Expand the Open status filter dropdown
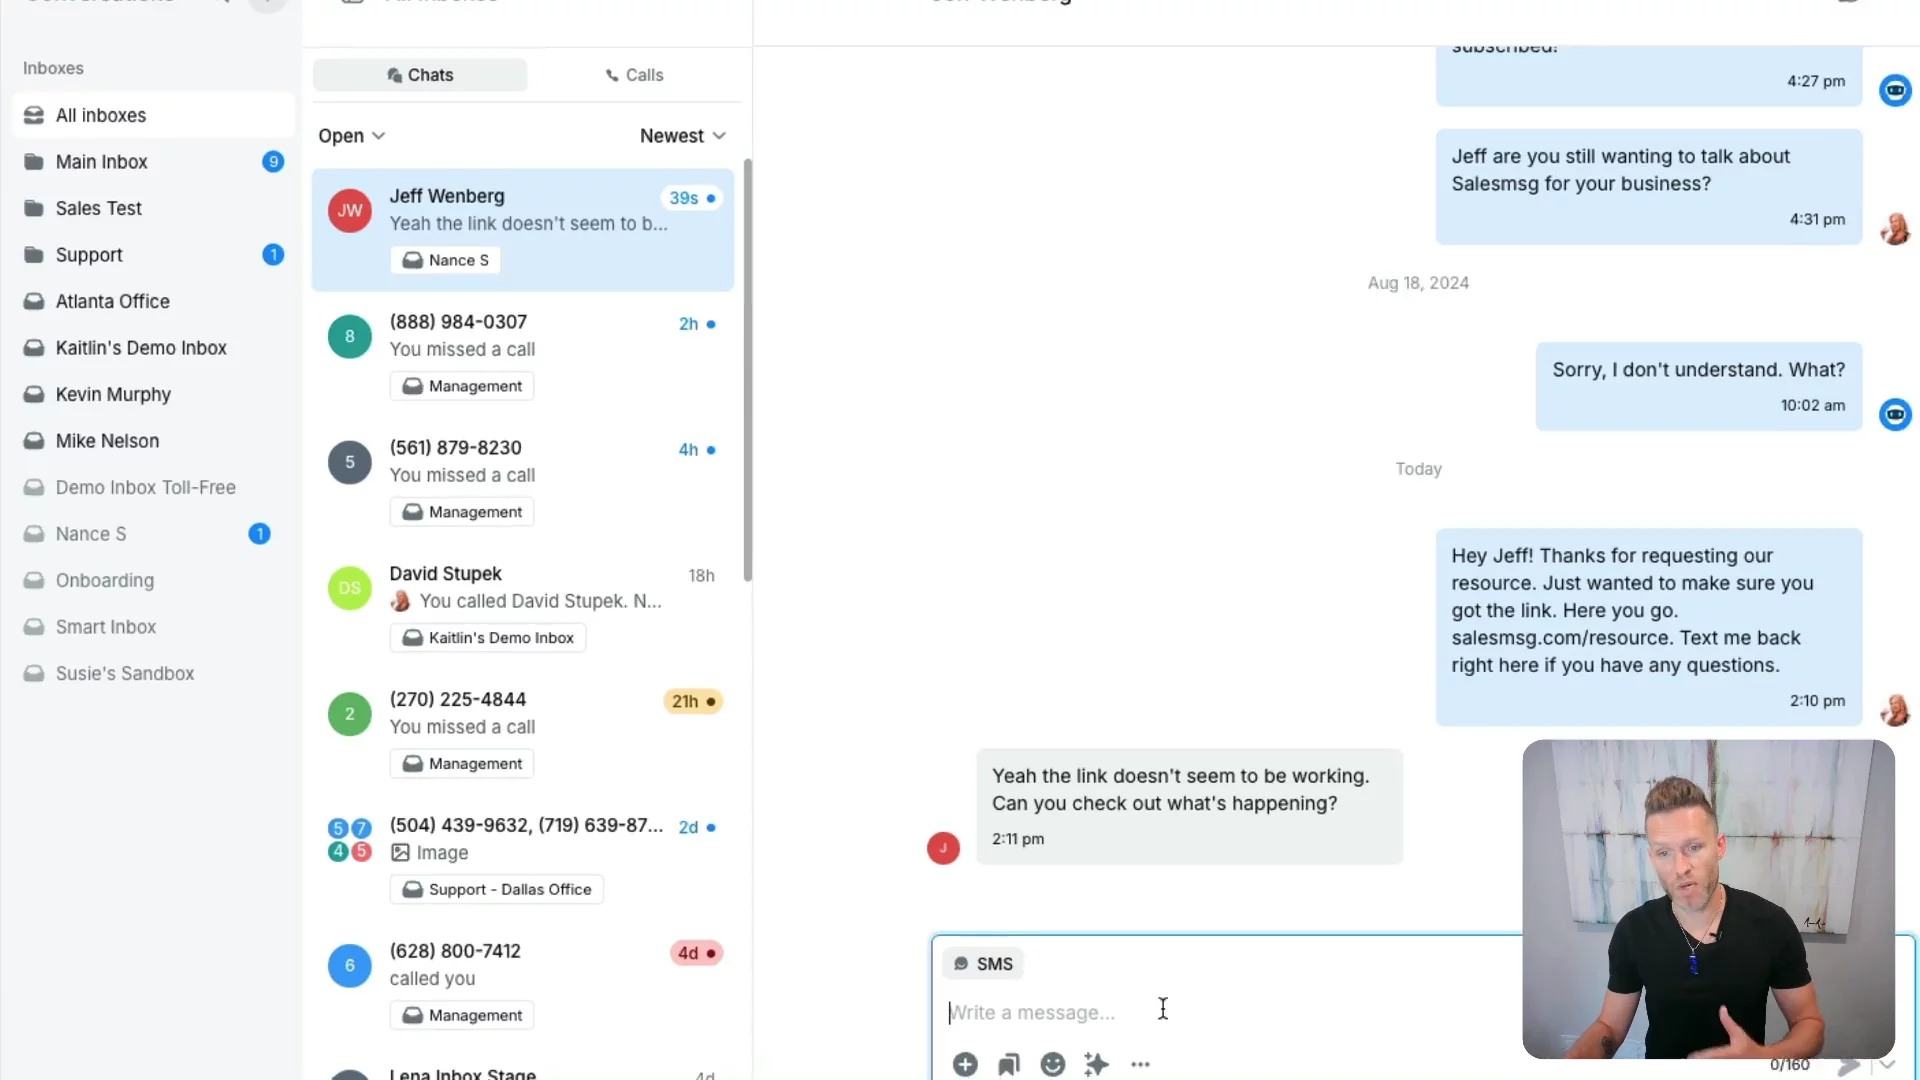Image resolution: width=1920 pixels, height=1080 pixels. point(352,136)
